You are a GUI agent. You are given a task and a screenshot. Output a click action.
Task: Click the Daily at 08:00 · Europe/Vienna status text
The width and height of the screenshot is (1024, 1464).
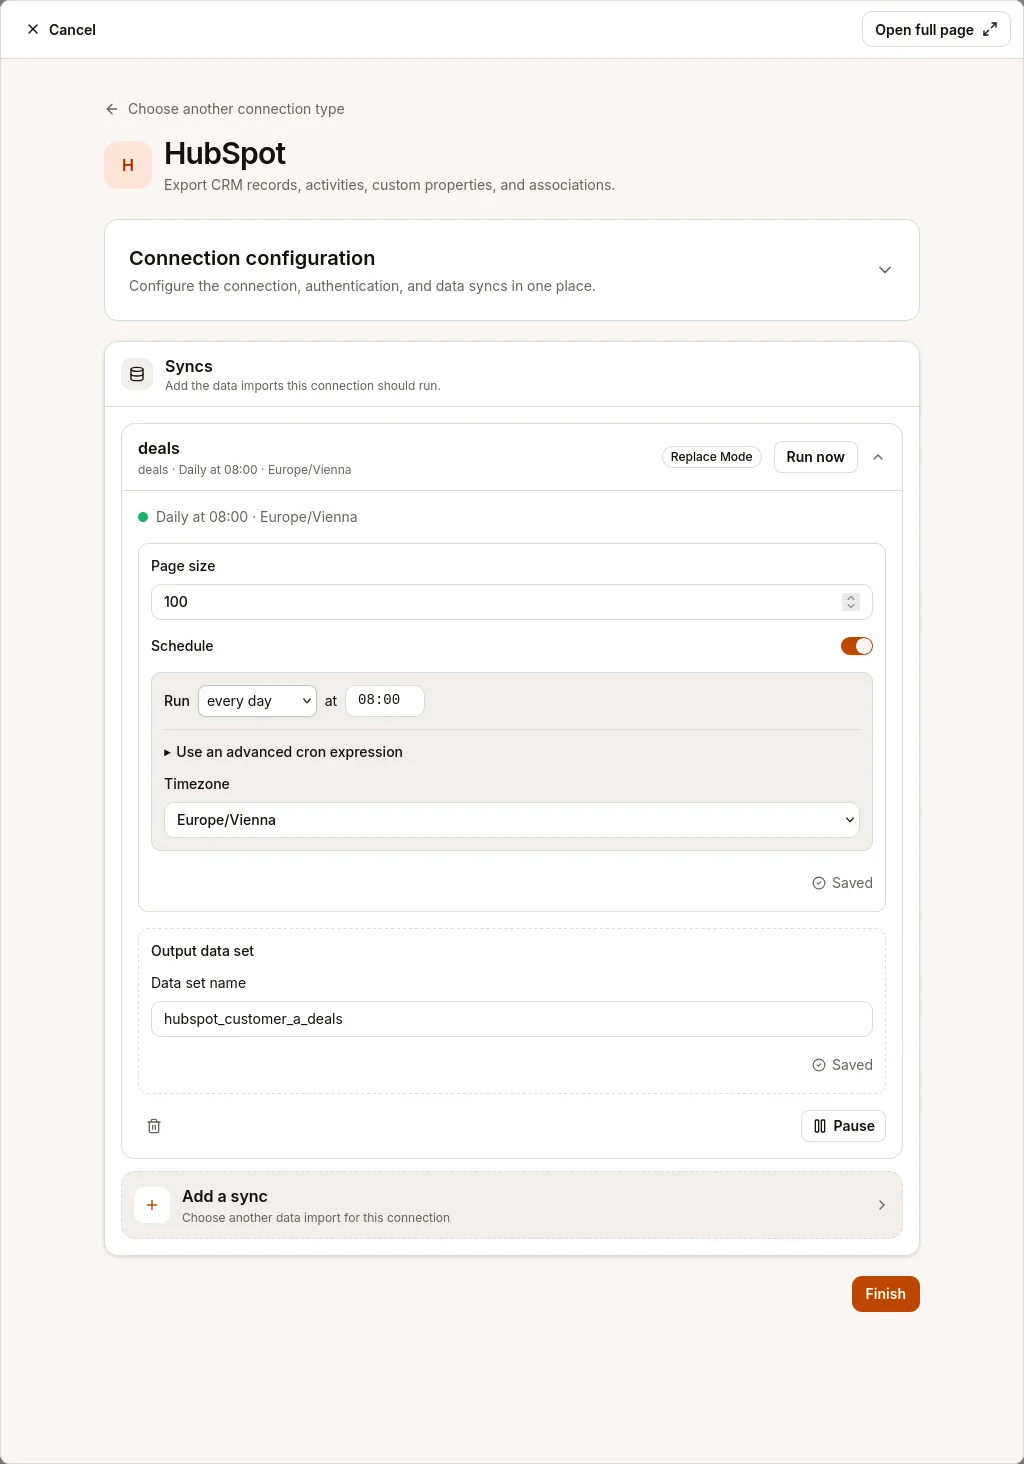257,517
